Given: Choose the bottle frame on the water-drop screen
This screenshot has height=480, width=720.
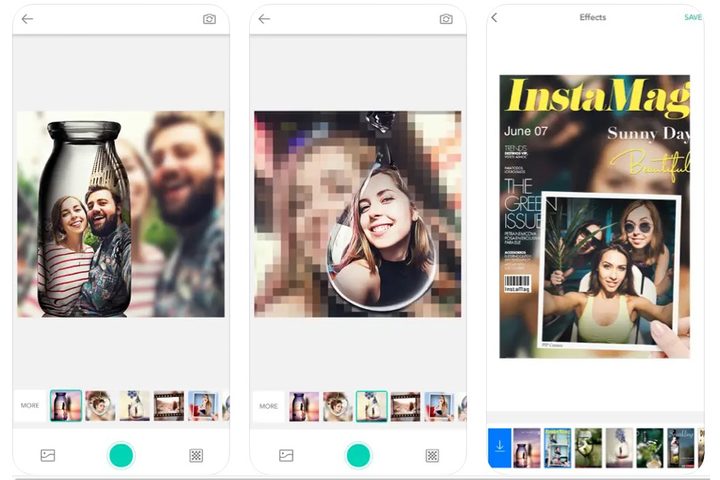Looking at the screenshot, I should (304, 407).
